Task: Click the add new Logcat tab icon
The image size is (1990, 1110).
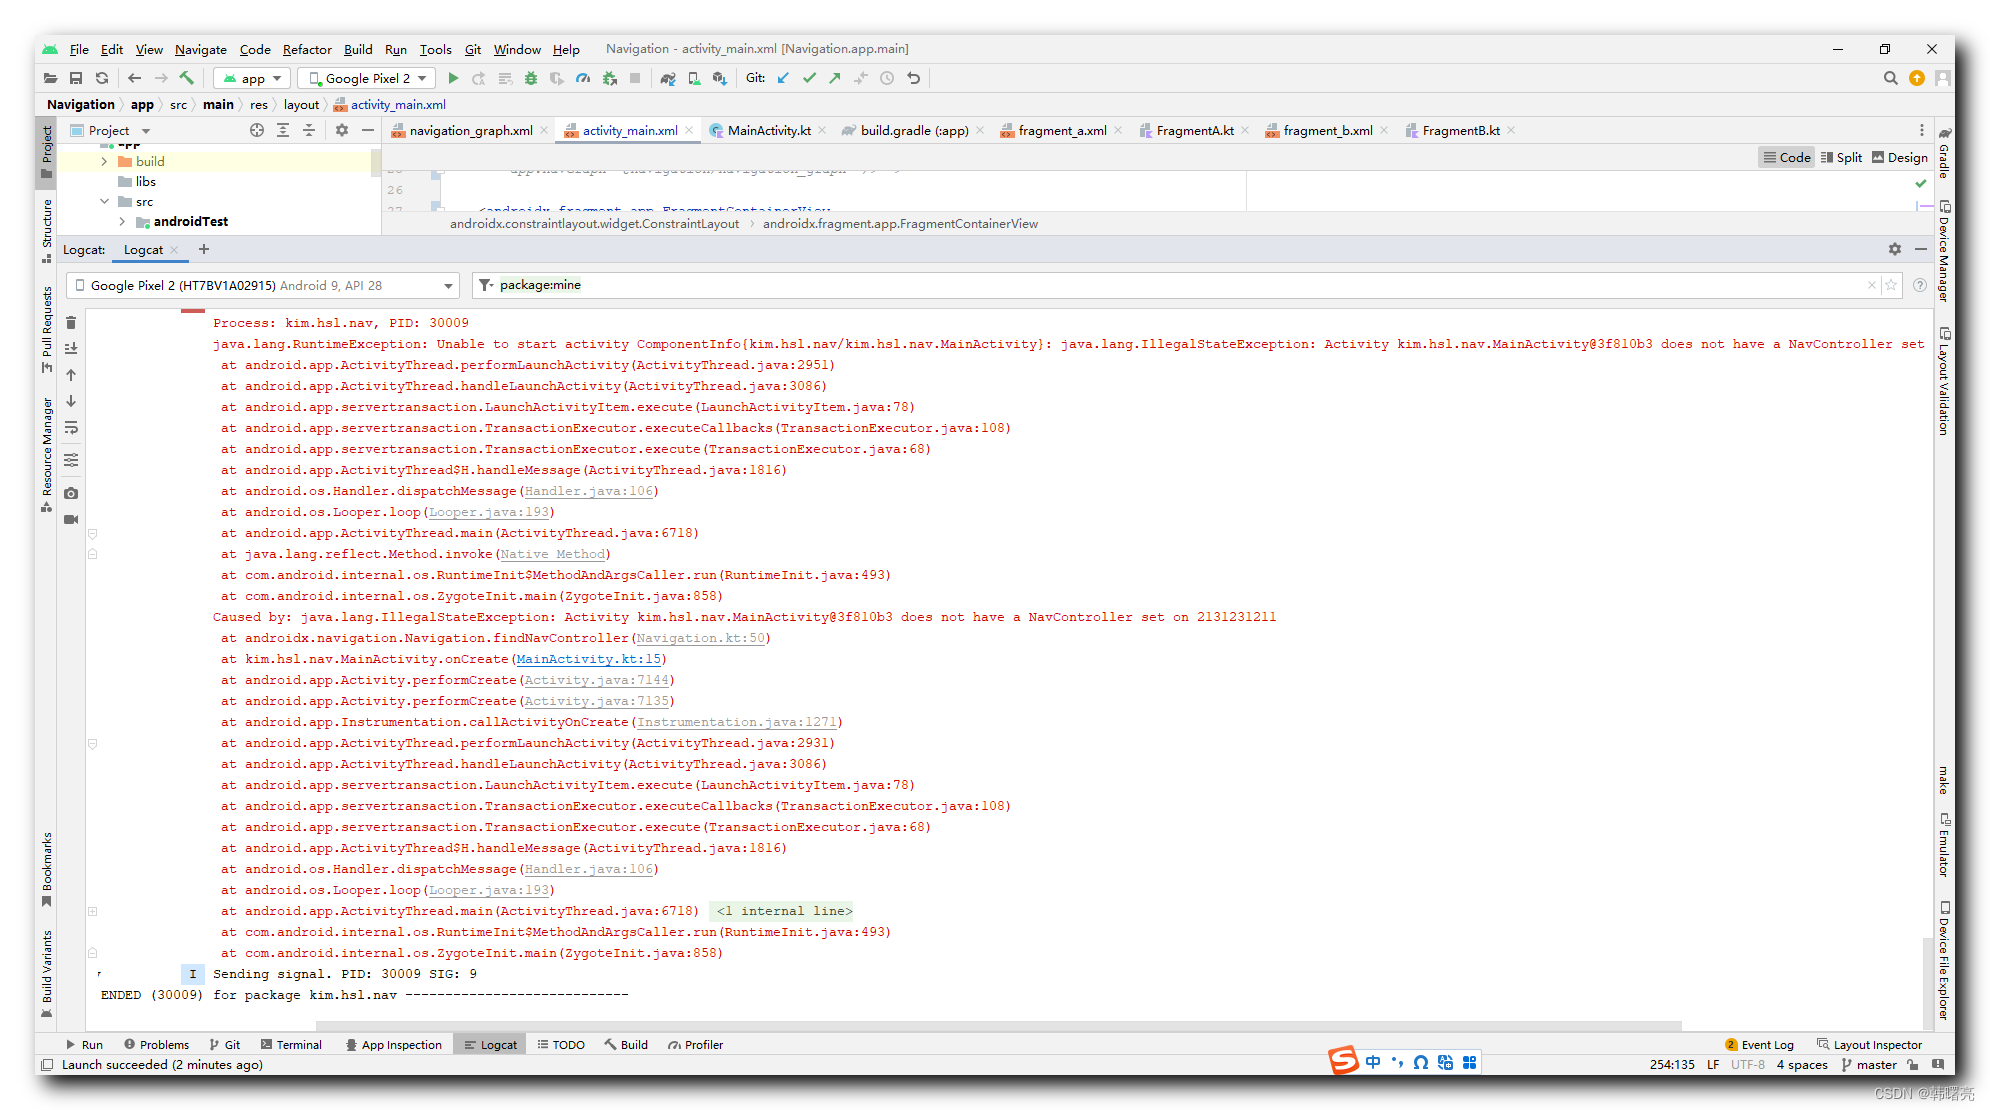Action: click(204, 250)
